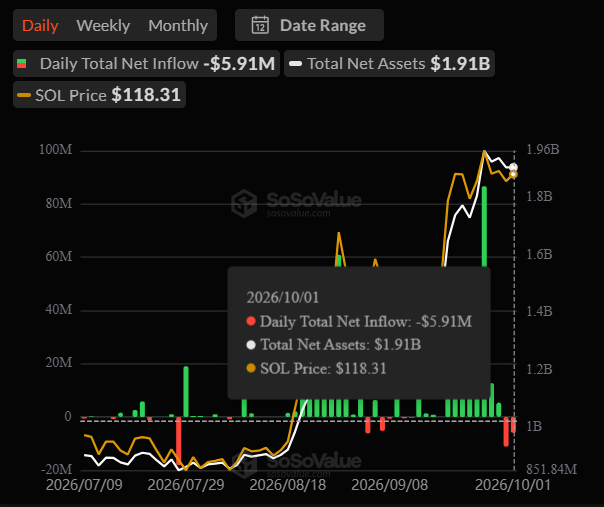Click the 2026/07/09 x-axis date
Image resolution: width=604 pixels, height=507 pixels.
click(84, 485)
